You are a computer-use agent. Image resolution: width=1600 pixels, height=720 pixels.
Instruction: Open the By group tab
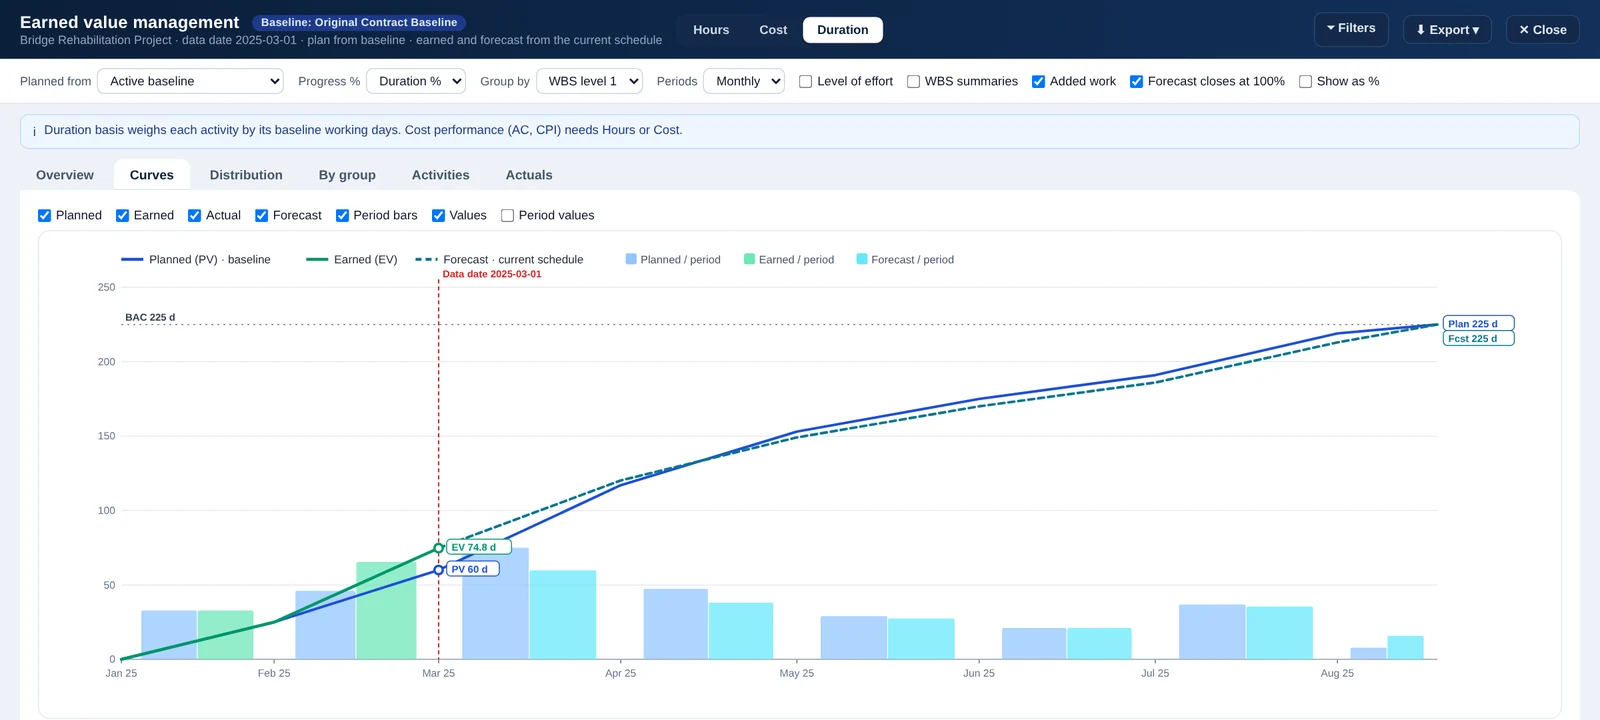click(x=347, y=175)
